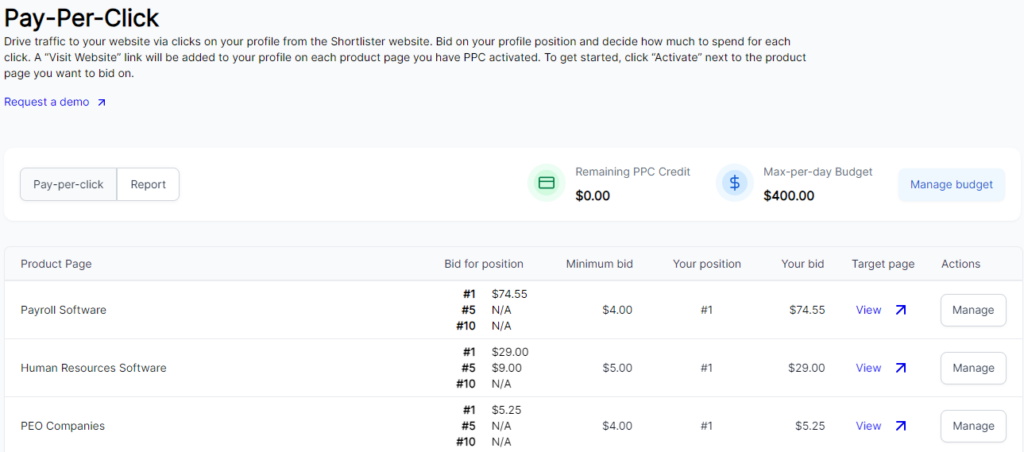
Task: Open external arrow icon for Payroll Software
Action: pos(900,310)
